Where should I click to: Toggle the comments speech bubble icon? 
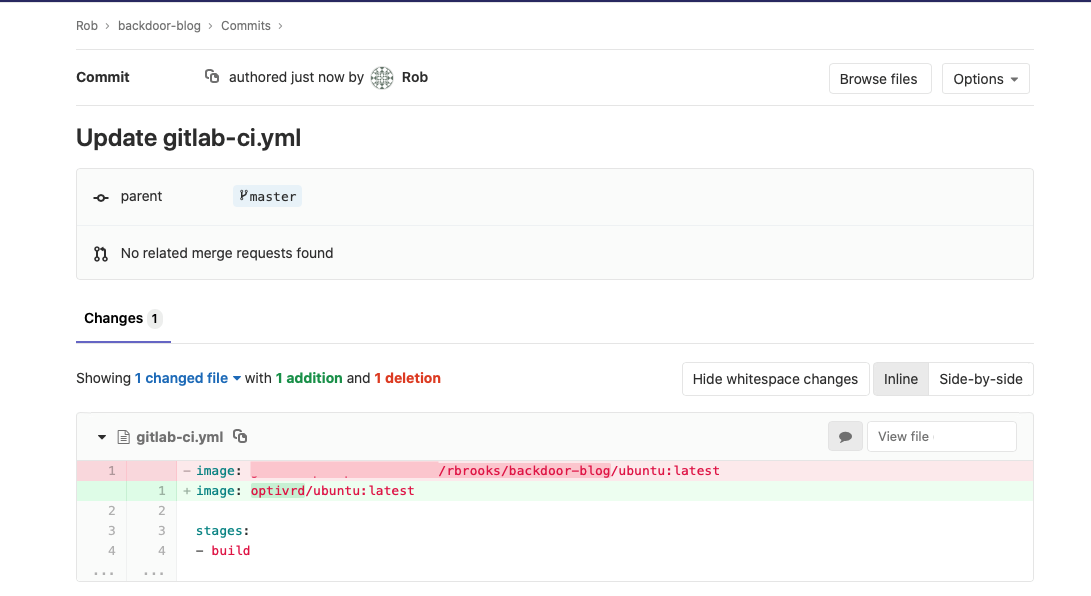[x=845, y=437]
